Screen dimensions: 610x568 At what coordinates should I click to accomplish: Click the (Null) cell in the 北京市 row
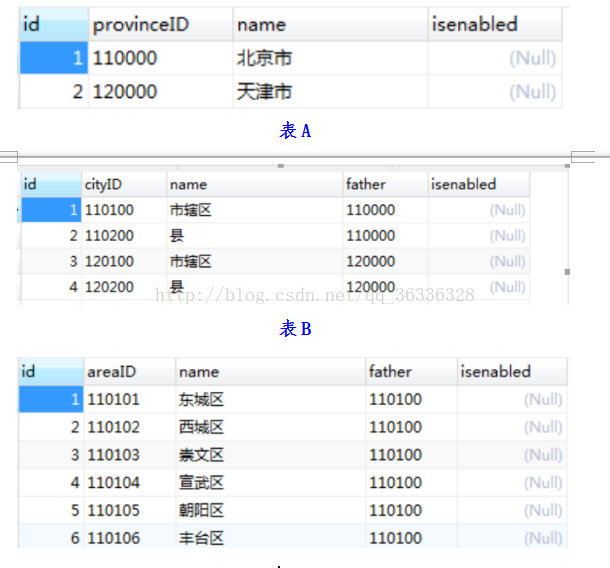point(495,58)
